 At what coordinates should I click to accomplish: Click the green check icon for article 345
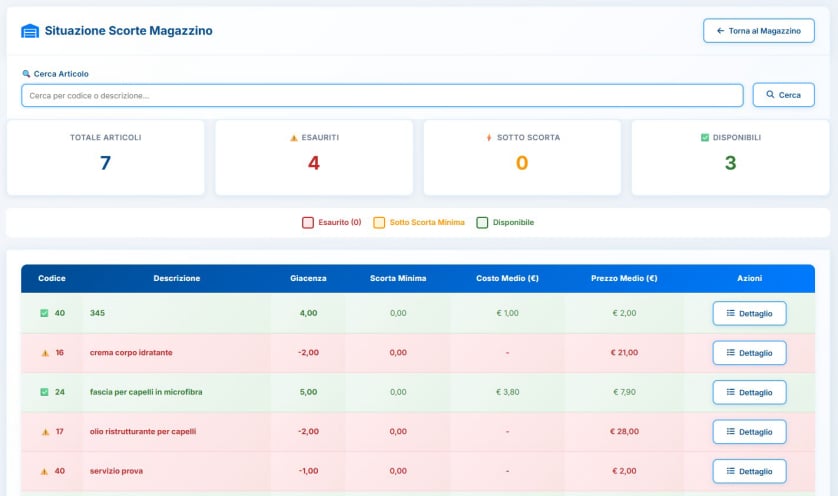click(44, 313)
